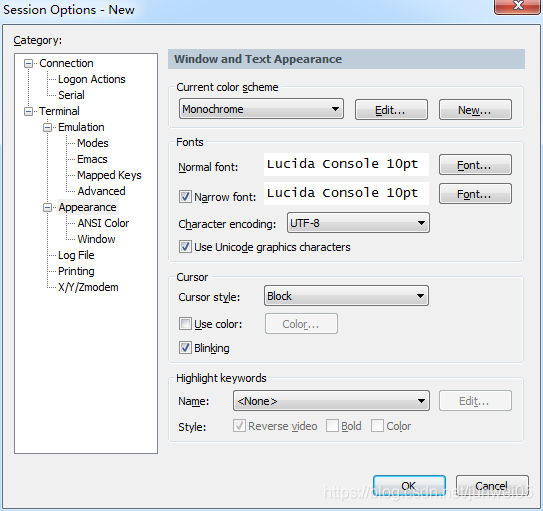The height and width of the screenshot is (511, 543).
Task: Select Emacs category
Action: [x=92, y=159]
